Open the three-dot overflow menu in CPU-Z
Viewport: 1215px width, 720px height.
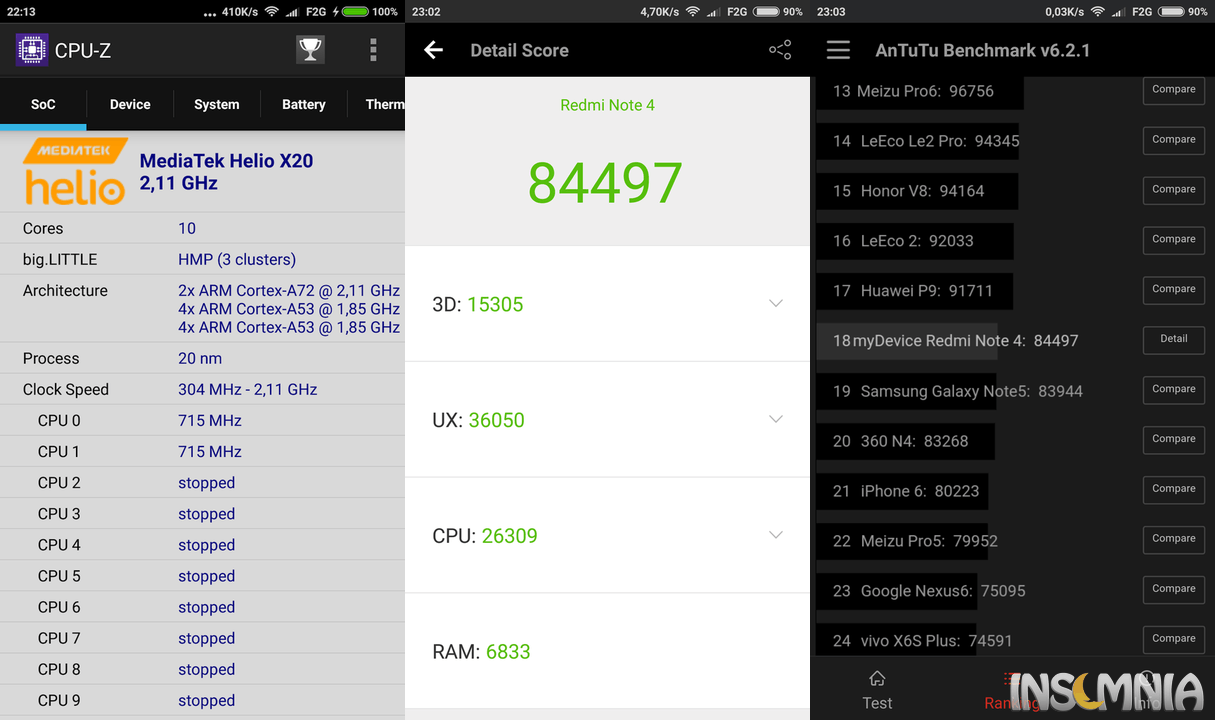click(373, 50)
